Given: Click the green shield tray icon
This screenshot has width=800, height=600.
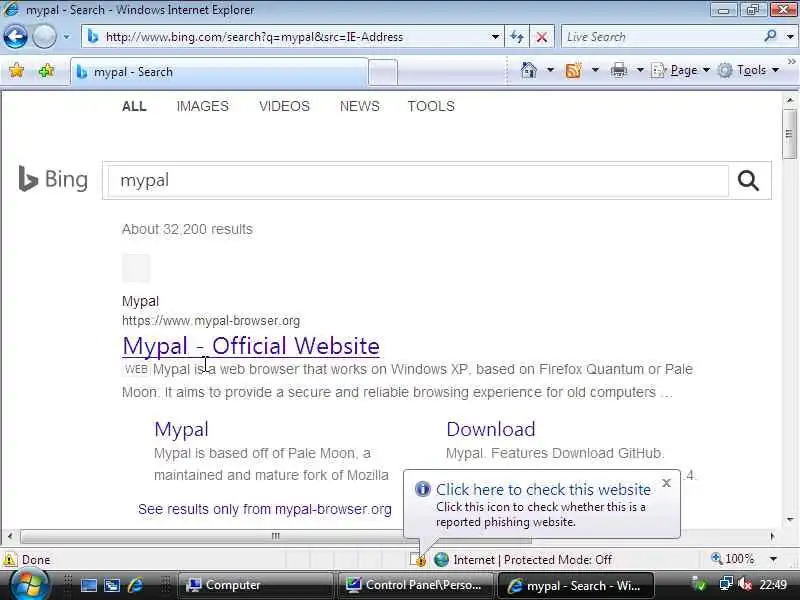Looking at the screenshot, I should coord(699,585).
